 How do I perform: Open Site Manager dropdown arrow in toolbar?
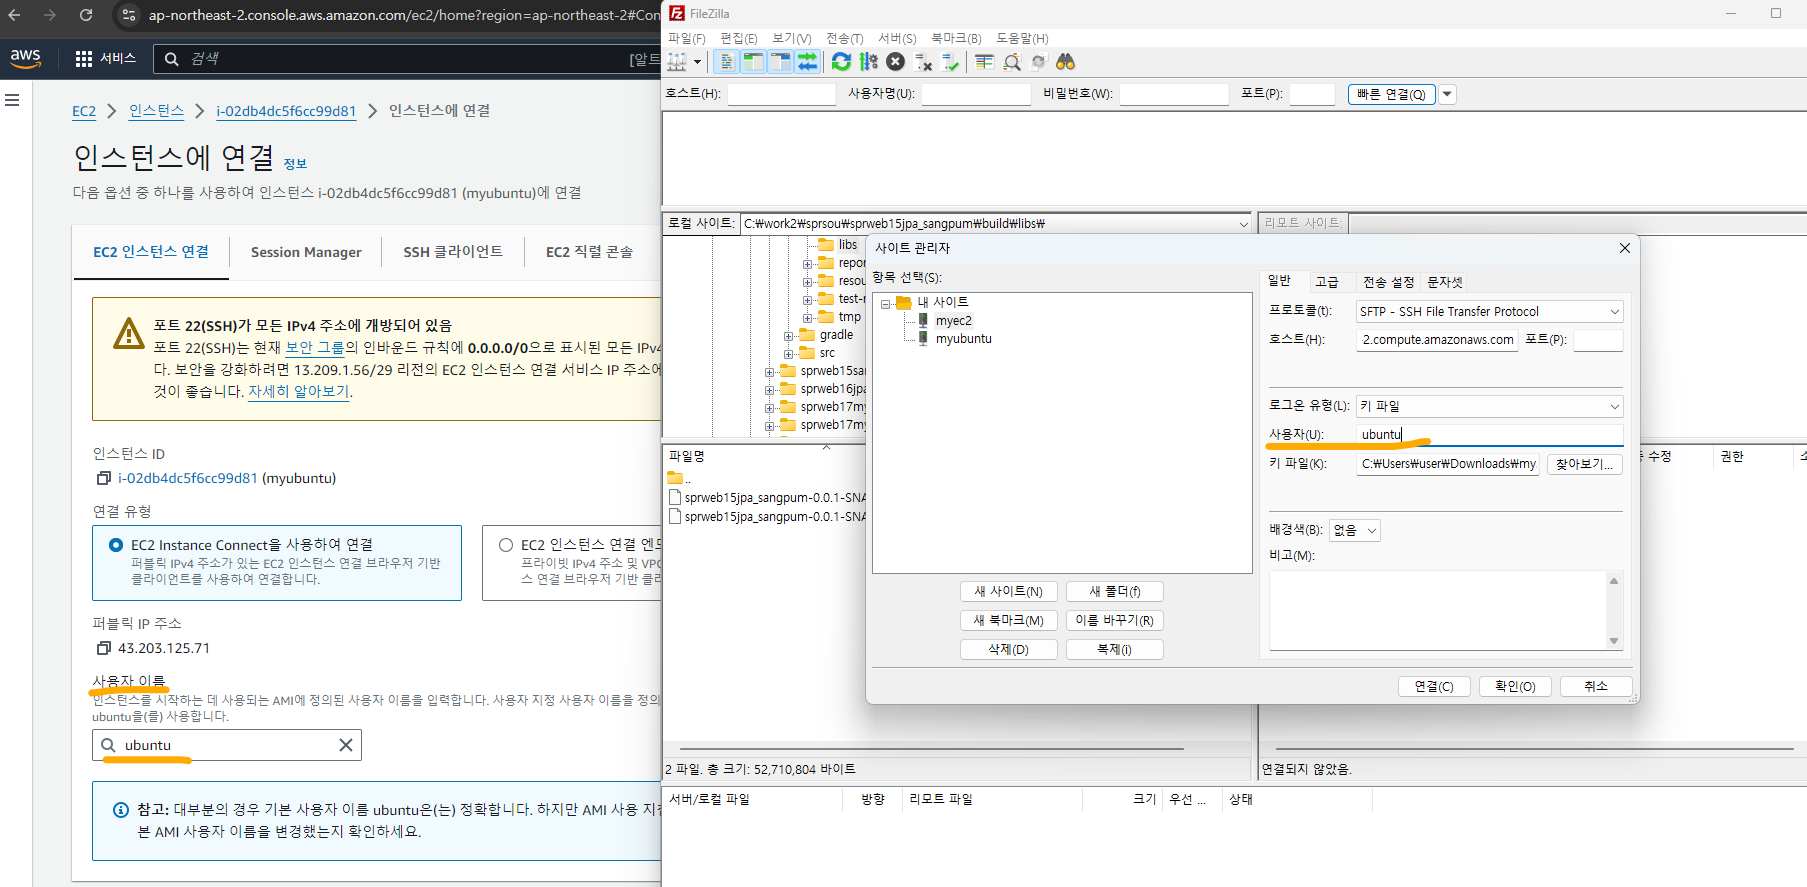pyautogui.click(x=697, y=62)
